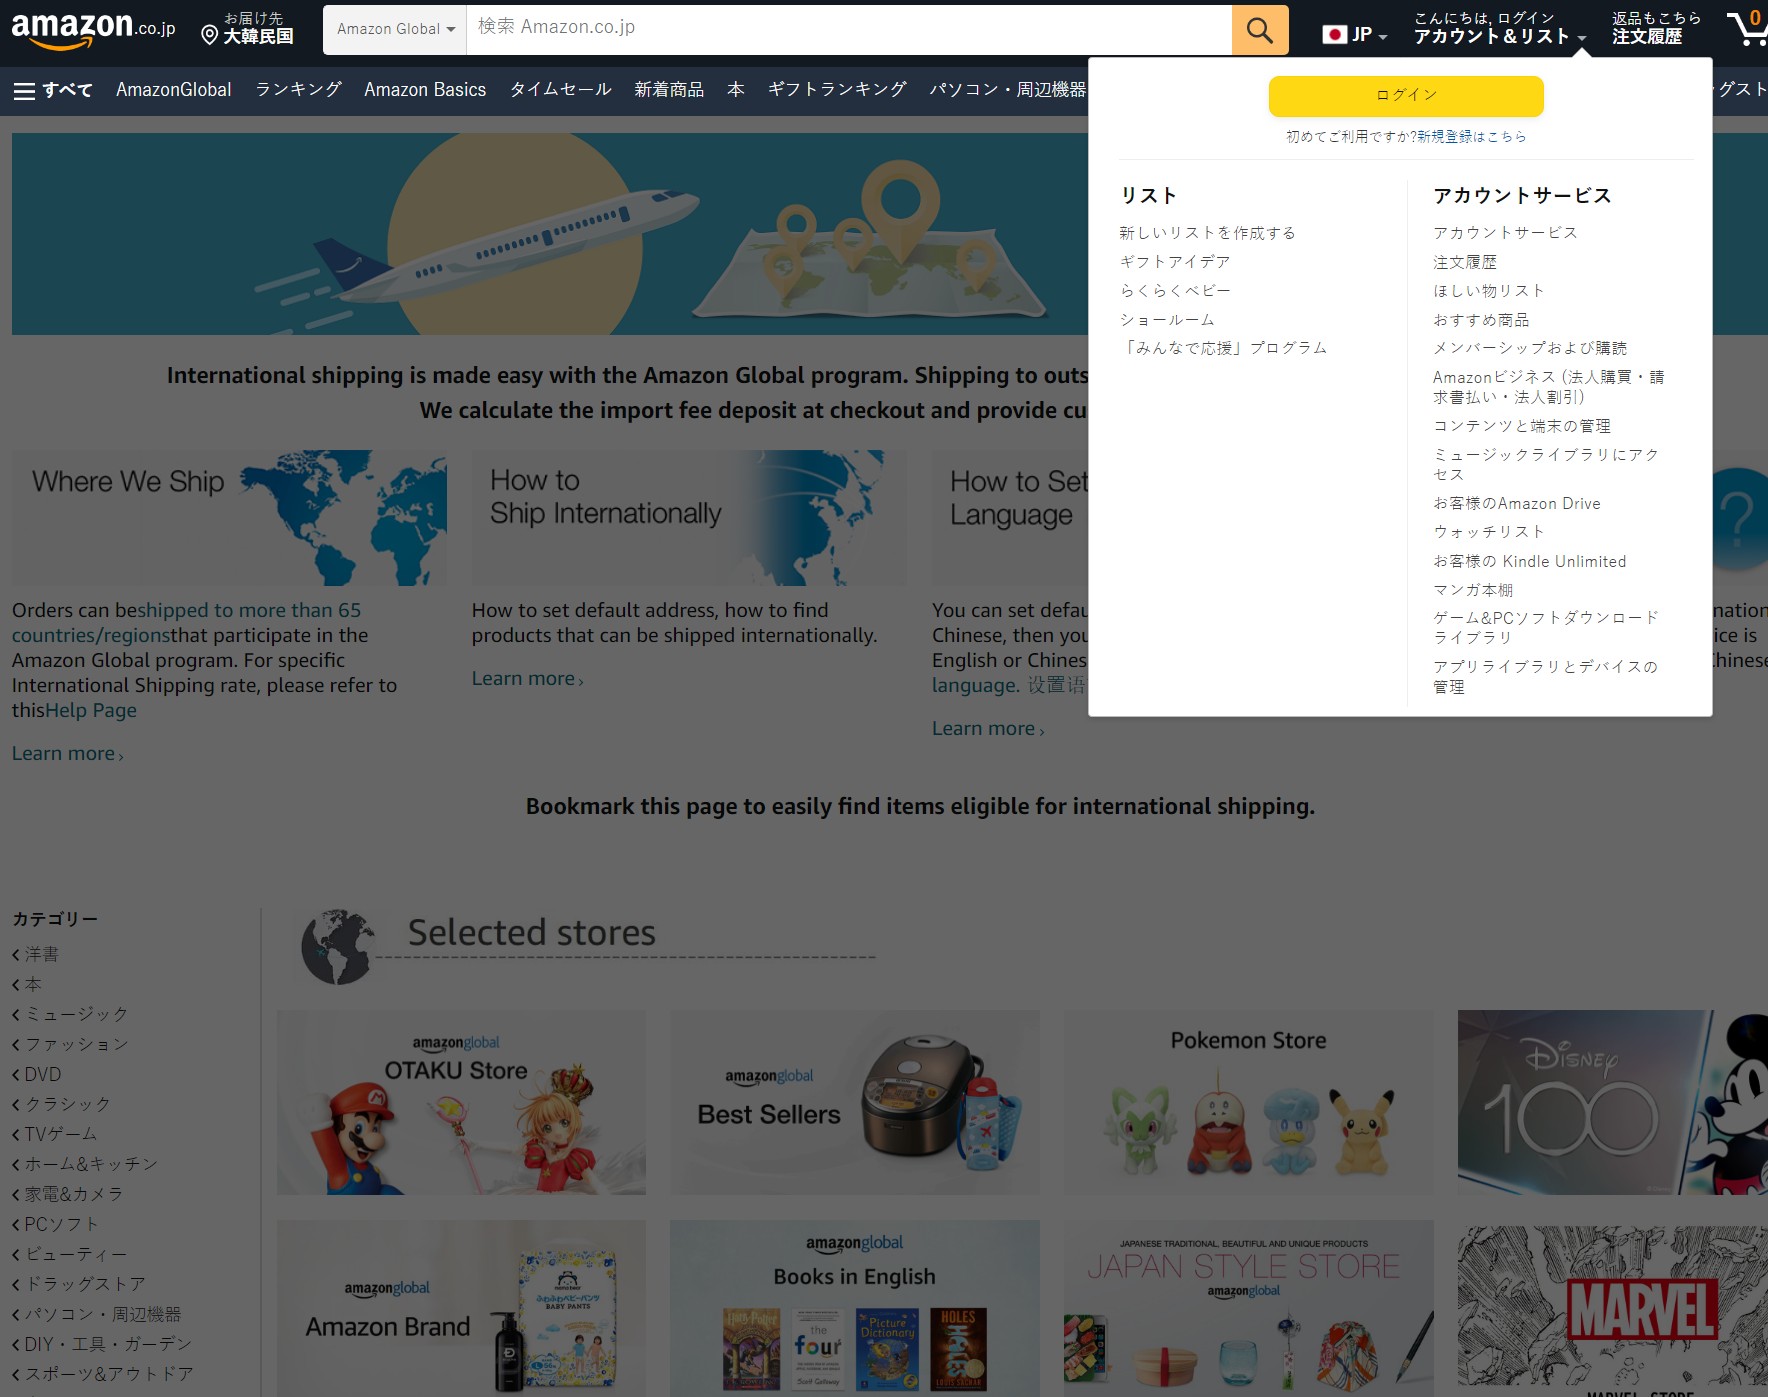
Task: Select Amazon Basics in navigation bar
Action: pos(425,90)
